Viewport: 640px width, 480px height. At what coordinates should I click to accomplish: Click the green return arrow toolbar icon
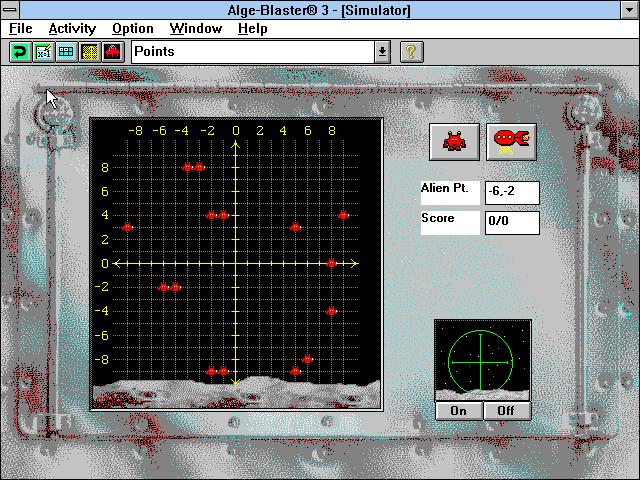tap(20, 52)
